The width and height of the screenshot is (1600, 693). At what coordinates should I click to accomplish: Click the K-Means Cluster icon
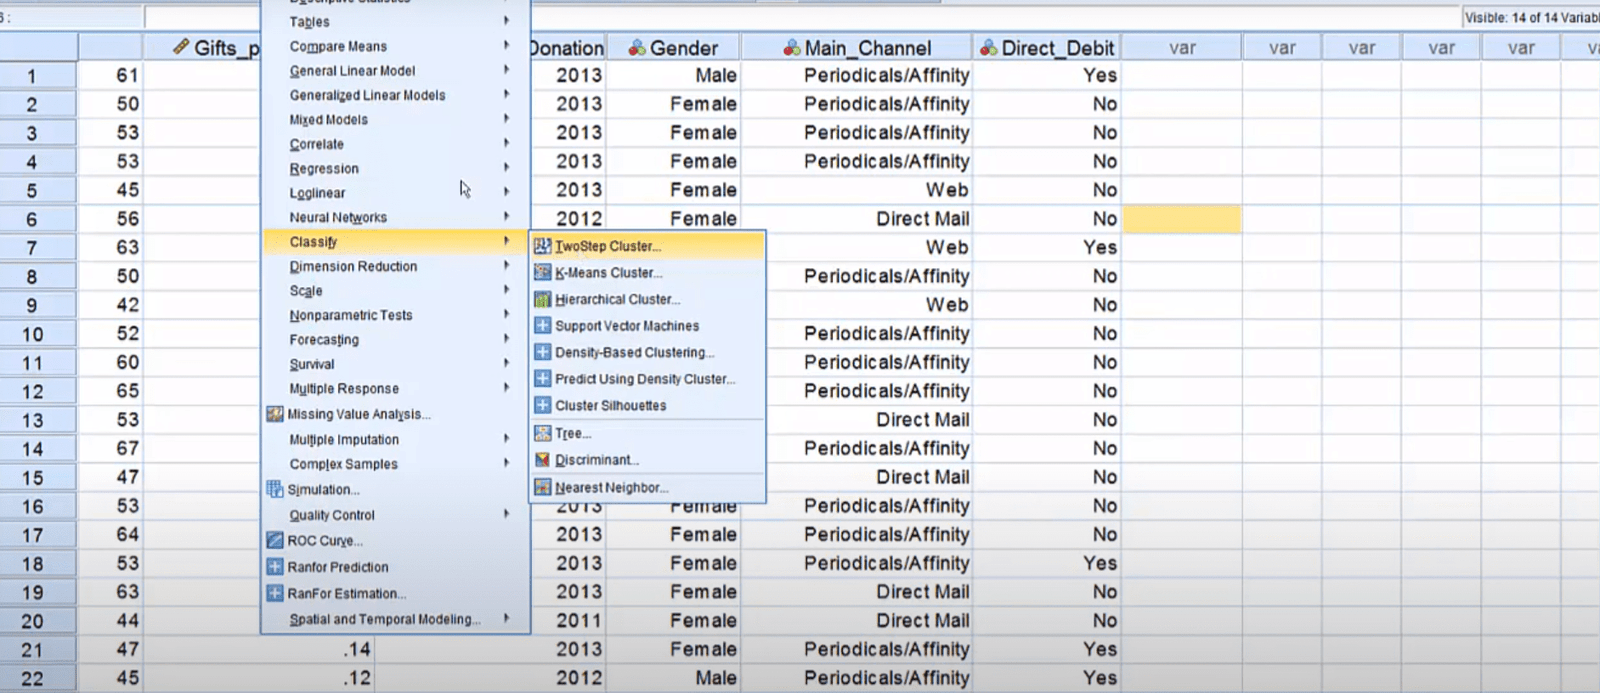pos(542,272)
